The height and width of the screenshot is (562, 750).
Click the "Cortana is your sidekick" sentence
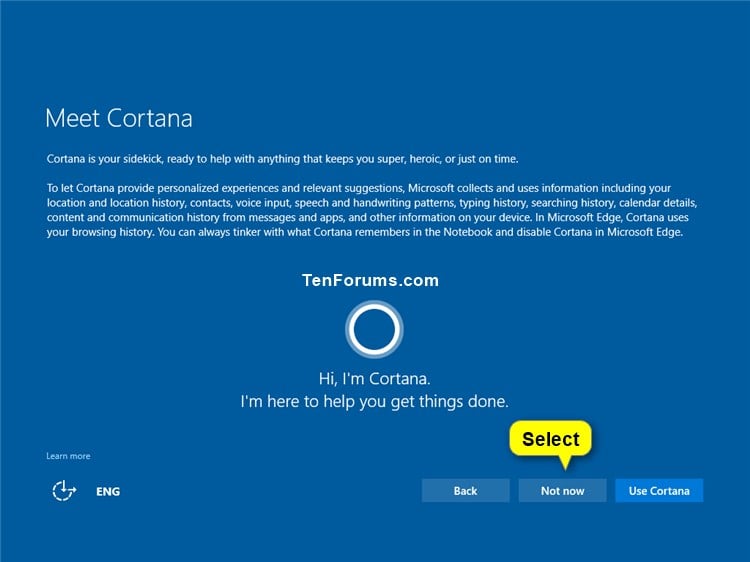click(283, 159)
